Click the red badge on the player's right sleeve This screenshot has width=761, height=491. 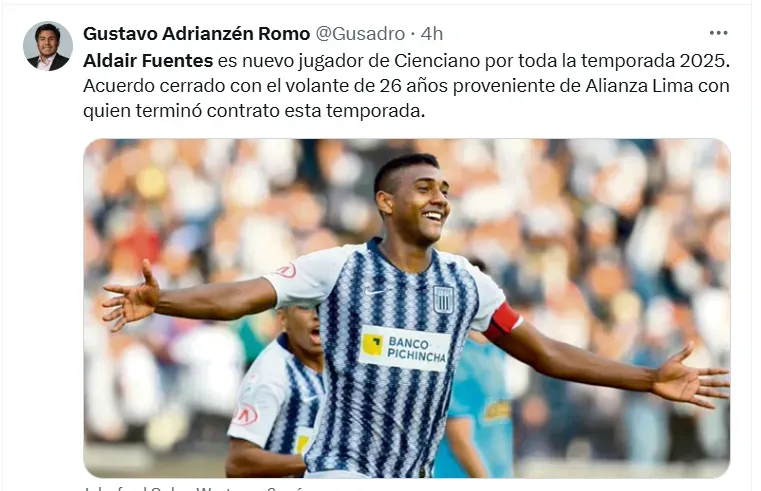tap(286, 270)
